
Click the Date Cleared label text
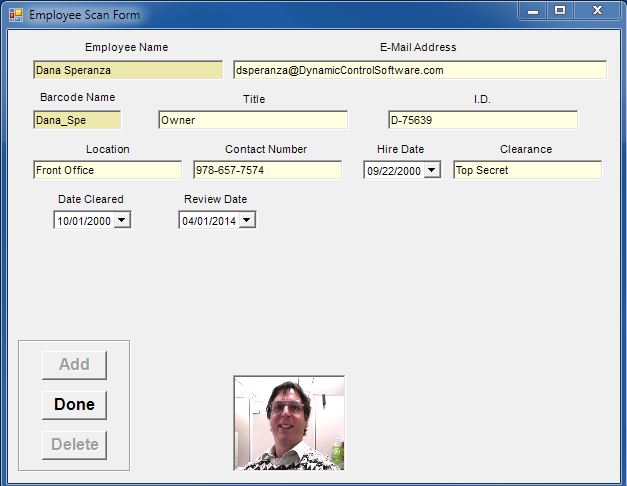[91, 199]
